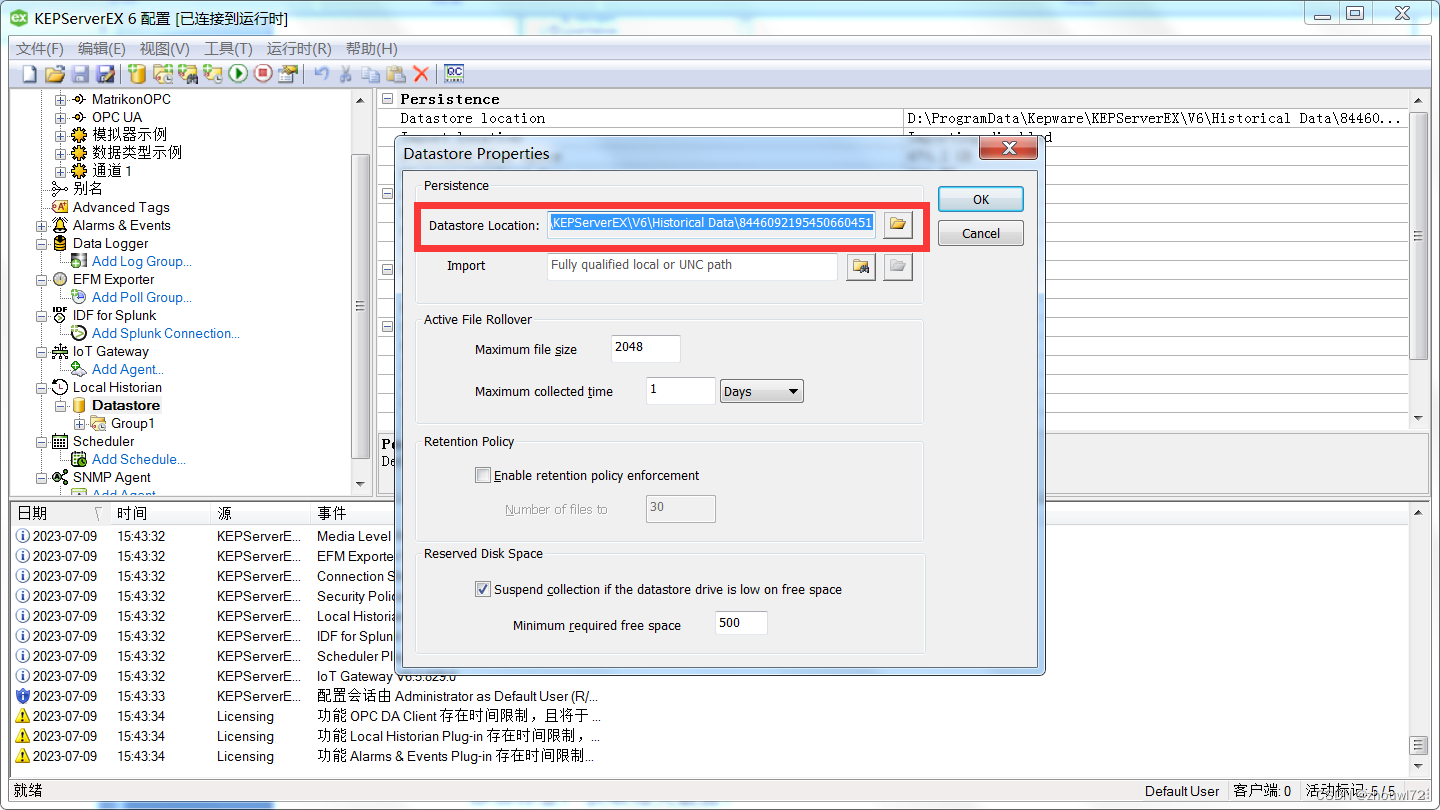The width and height of the screenshot is (1440, 810).
Task: Click the 时间 column header
Action: (160, 513)
